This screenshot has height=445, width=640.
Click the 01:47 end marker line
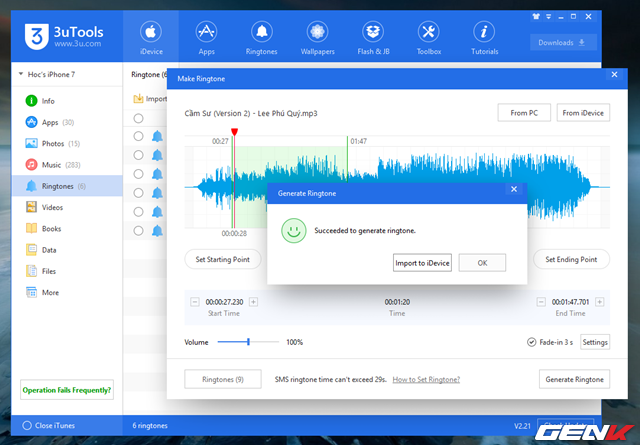348,159
